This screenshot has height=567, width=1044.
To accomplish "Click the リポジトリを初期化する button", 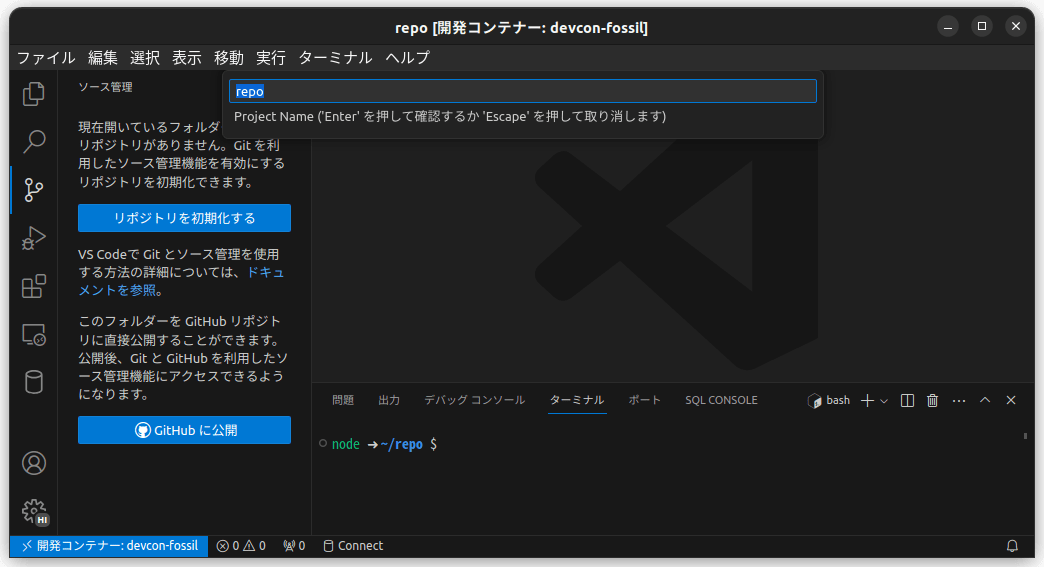I will pos(184,218).
